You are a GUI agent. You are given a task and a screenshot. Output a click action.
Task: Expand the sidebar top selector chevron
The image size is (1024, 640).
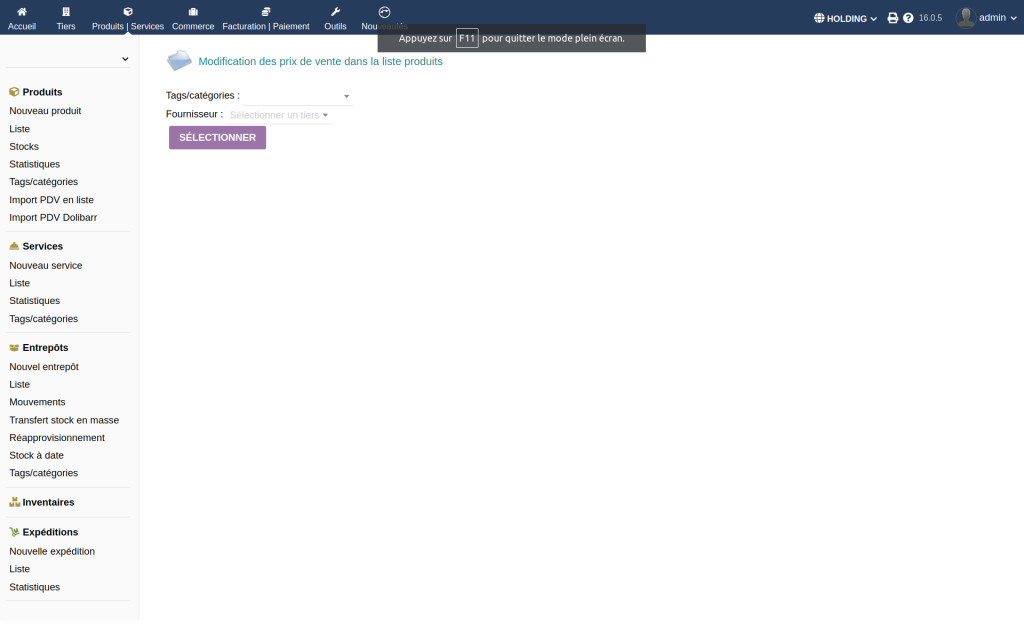tap(125, 59)
